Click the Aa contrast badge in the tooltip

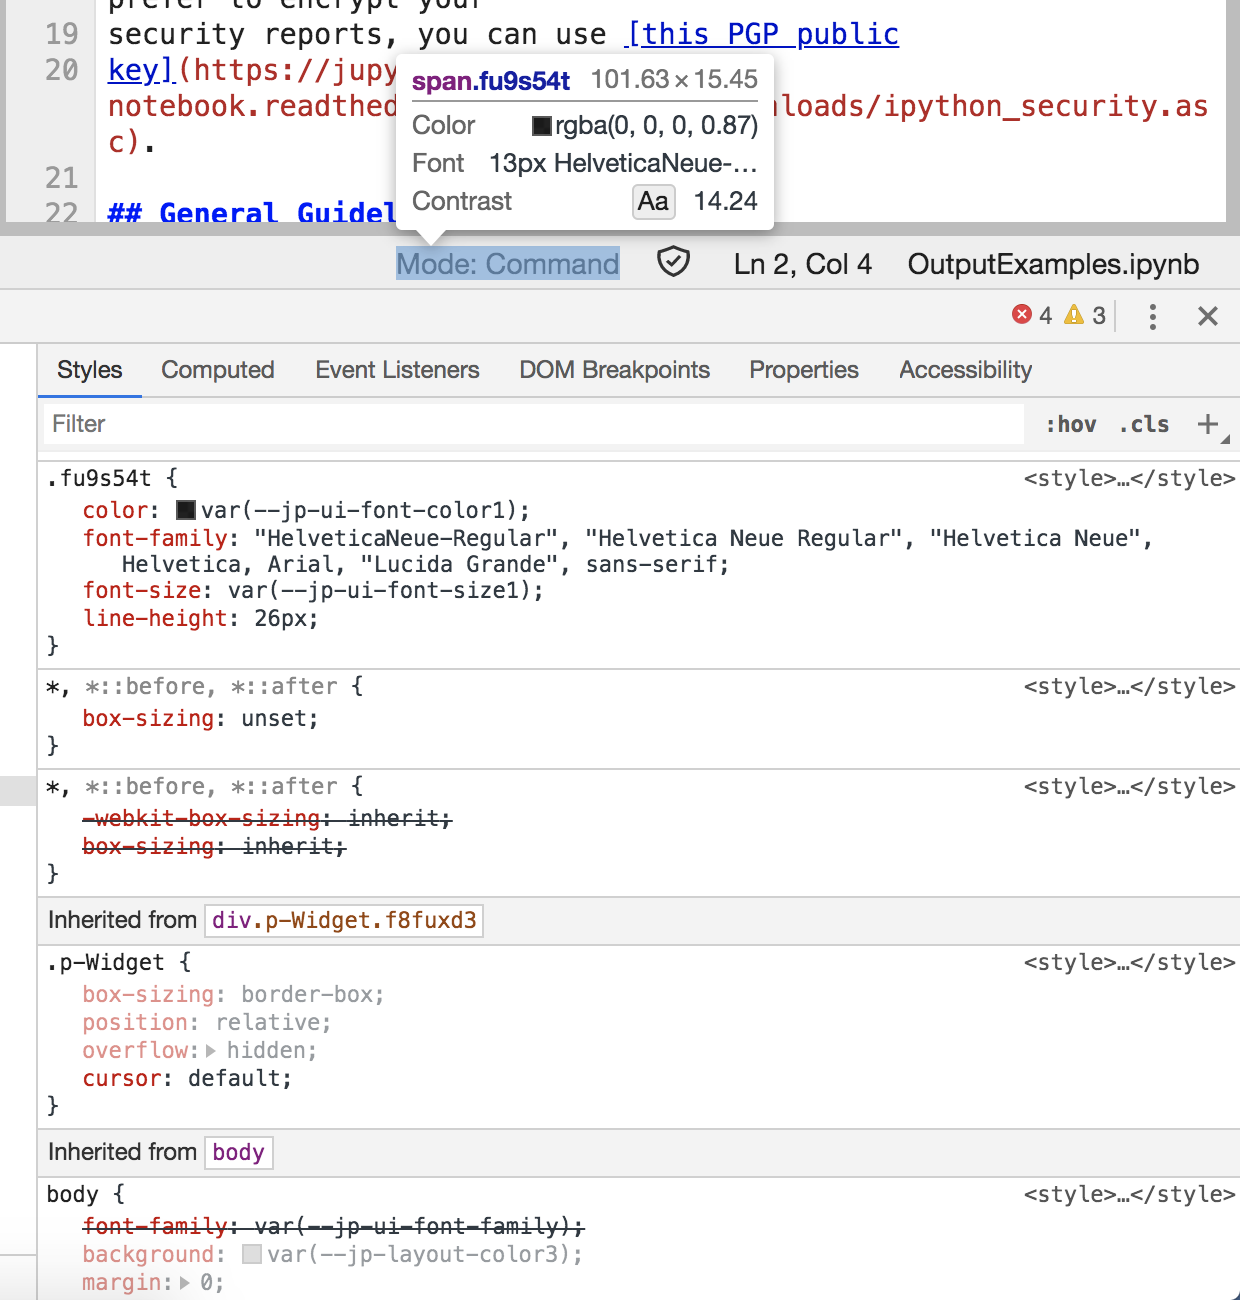653,202
